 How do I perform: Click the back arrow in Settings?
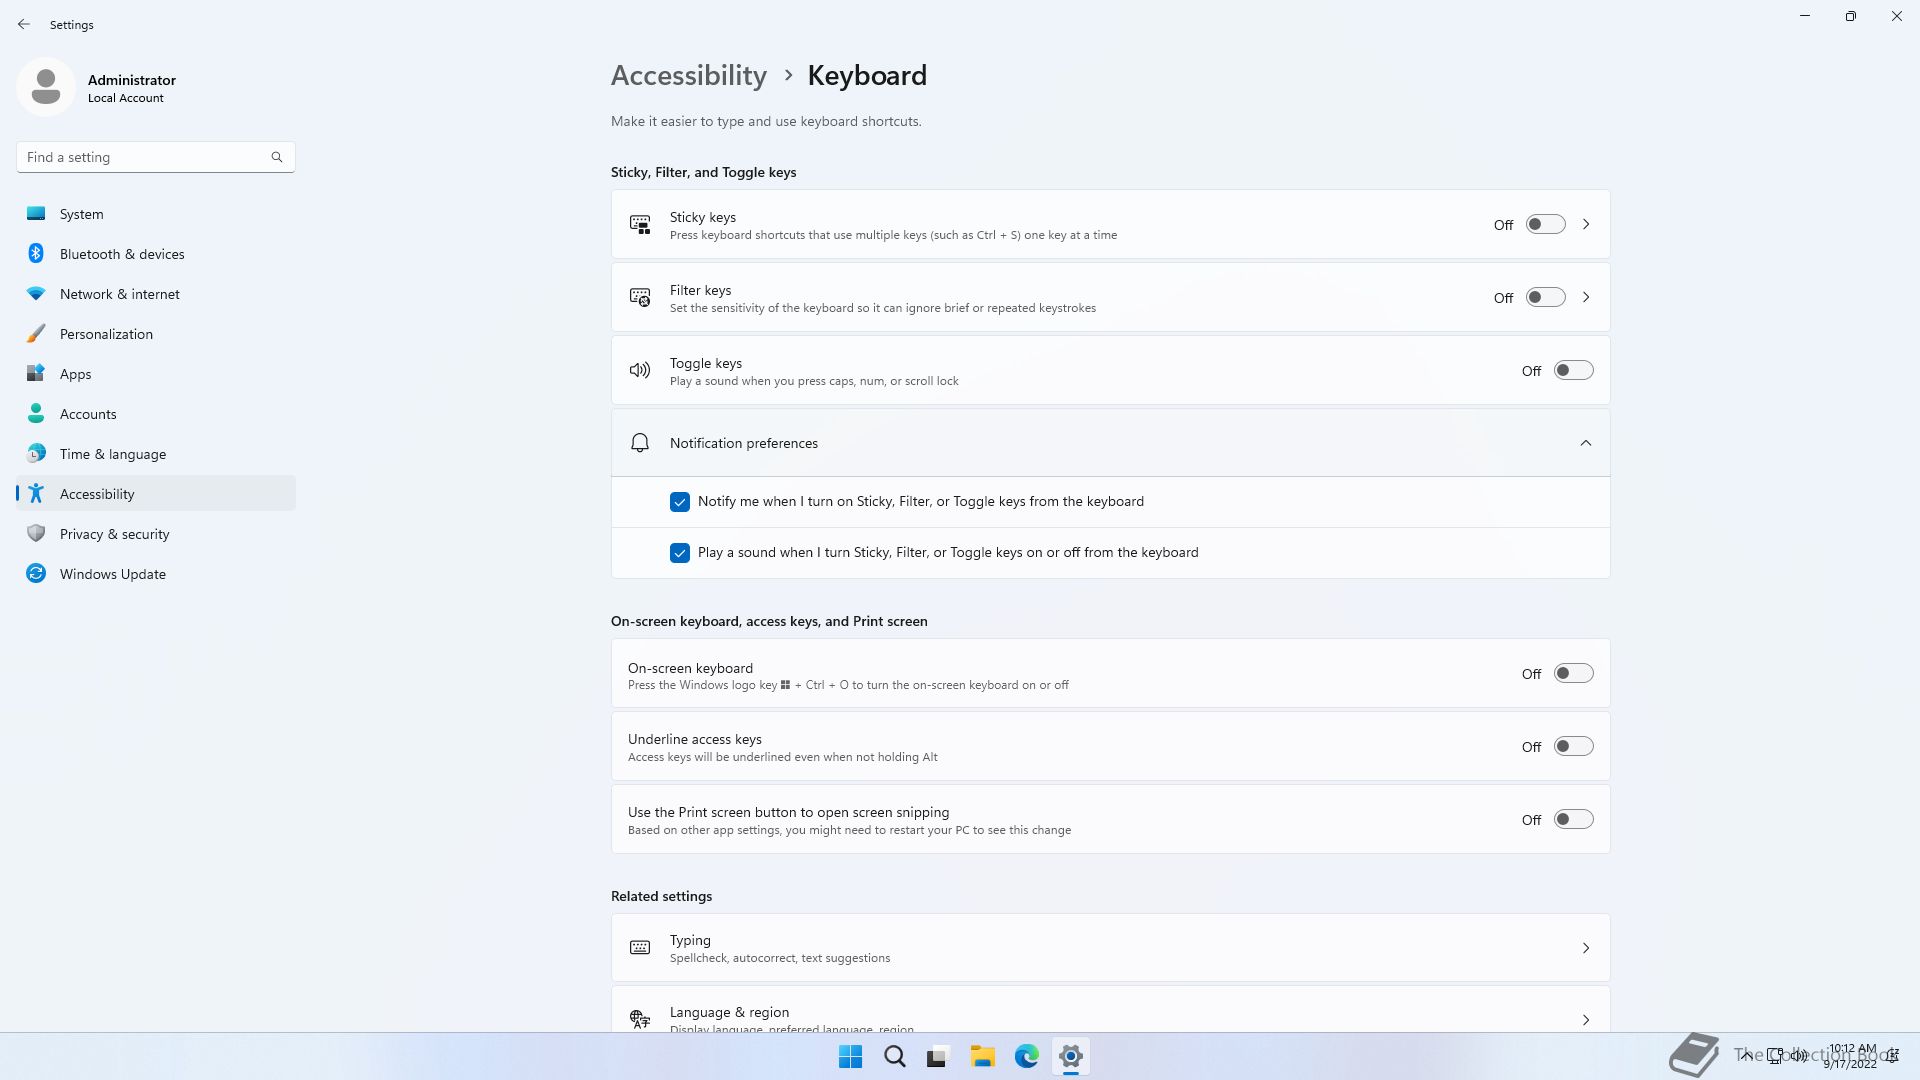(24, 24)
